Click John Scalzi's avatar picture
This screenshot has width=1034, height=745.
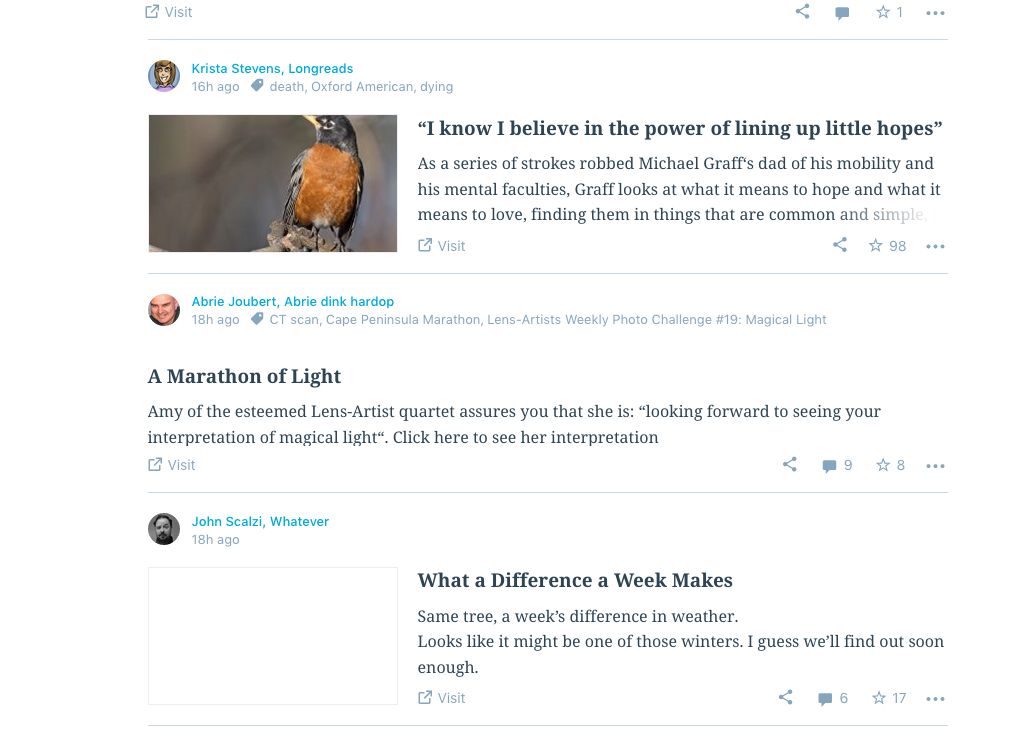[164, 529]
